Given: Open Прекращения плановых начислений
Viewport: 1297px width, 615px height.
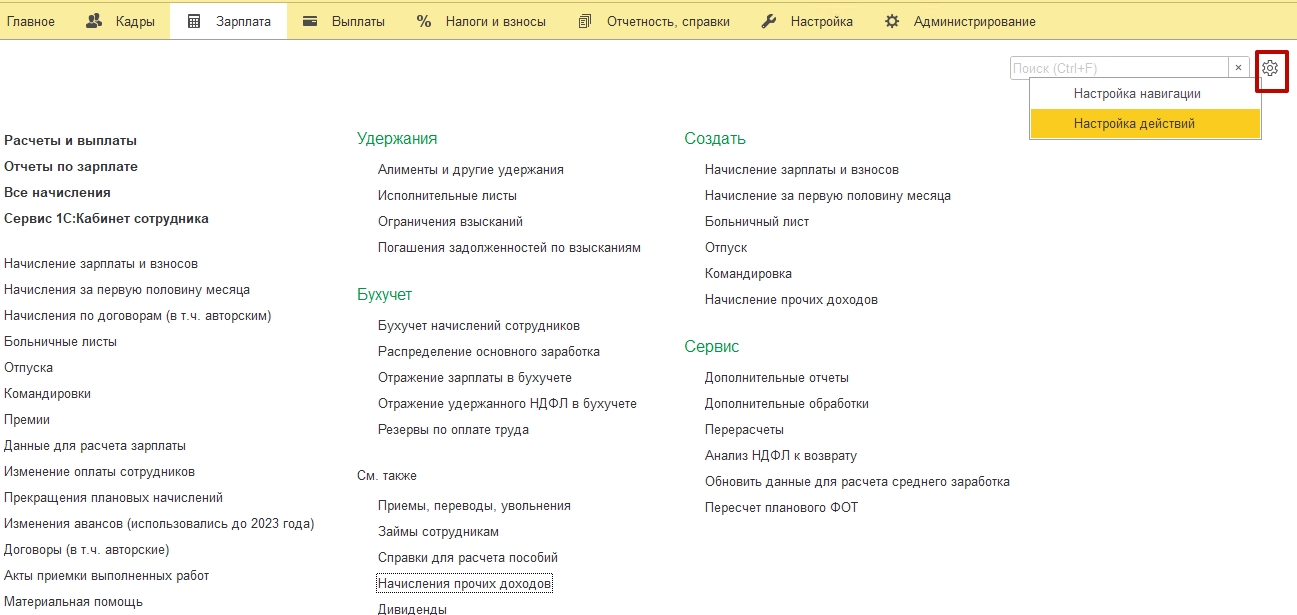Looking at the screenshot, I should pyautogui.click(x=113, y=498).
